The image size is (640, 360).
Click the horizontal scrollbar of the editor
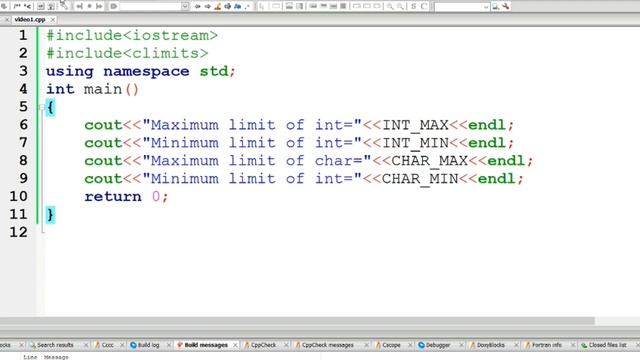click(x=297, y=321)
